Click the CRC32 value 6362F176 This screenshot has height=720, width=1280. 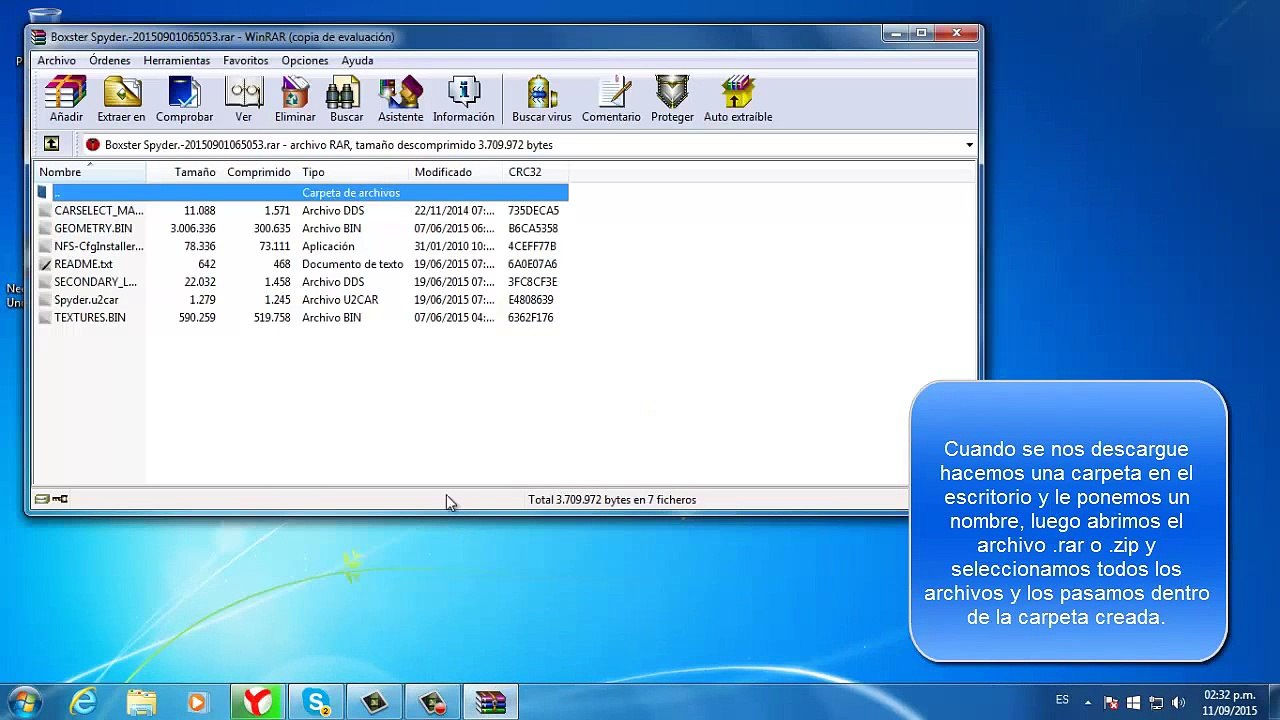[531, 318]
